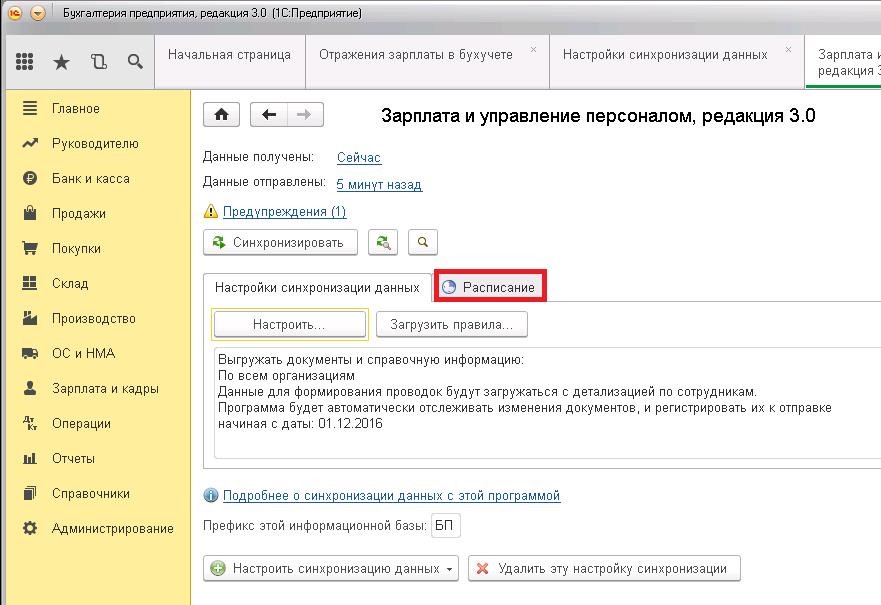The image size is (881, 605).
Task: Click the page title 'Зарплата и управление персоналом'
Action: pos(539,116)
